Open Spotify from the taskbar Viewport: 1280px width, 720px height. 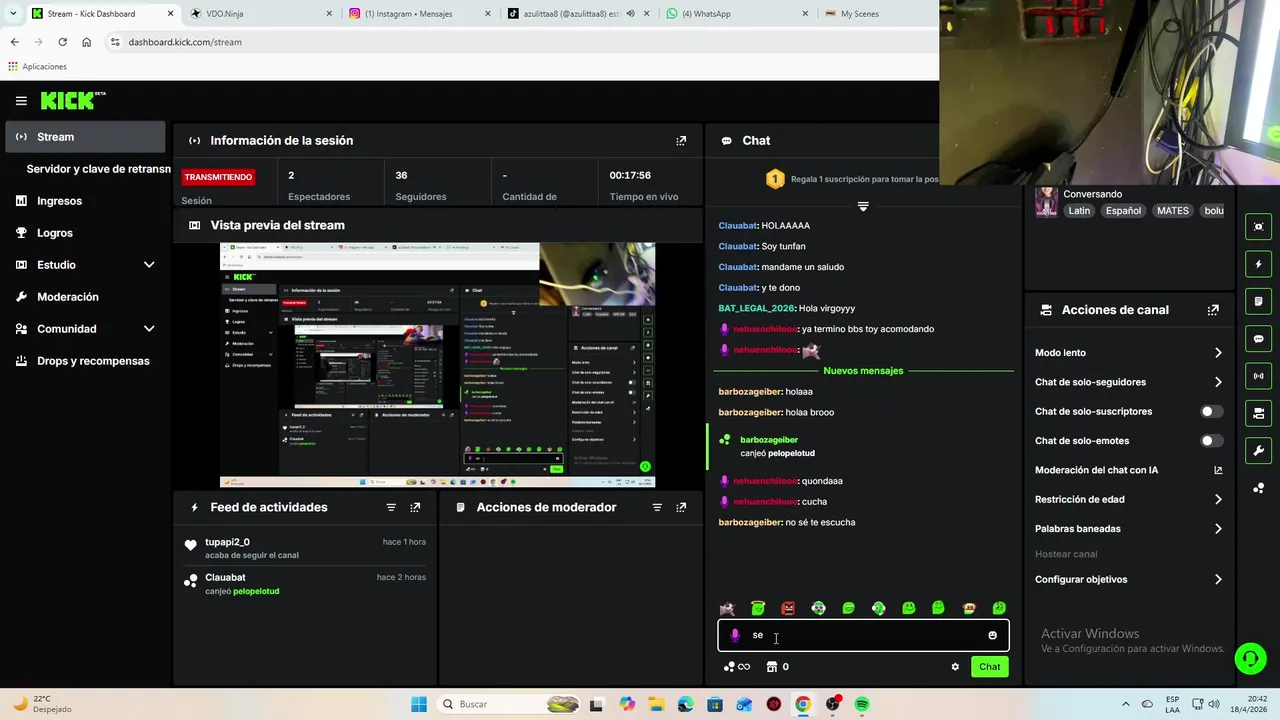click(x=862, y=704)
